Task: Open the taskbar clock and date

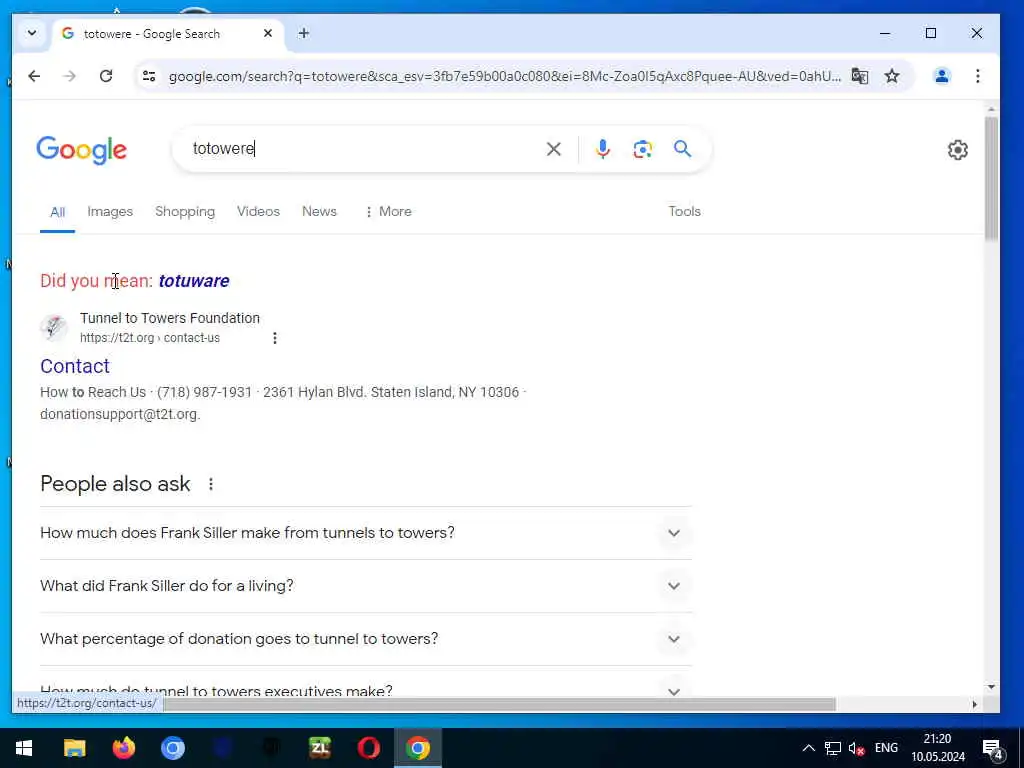Action: point(938,748)
